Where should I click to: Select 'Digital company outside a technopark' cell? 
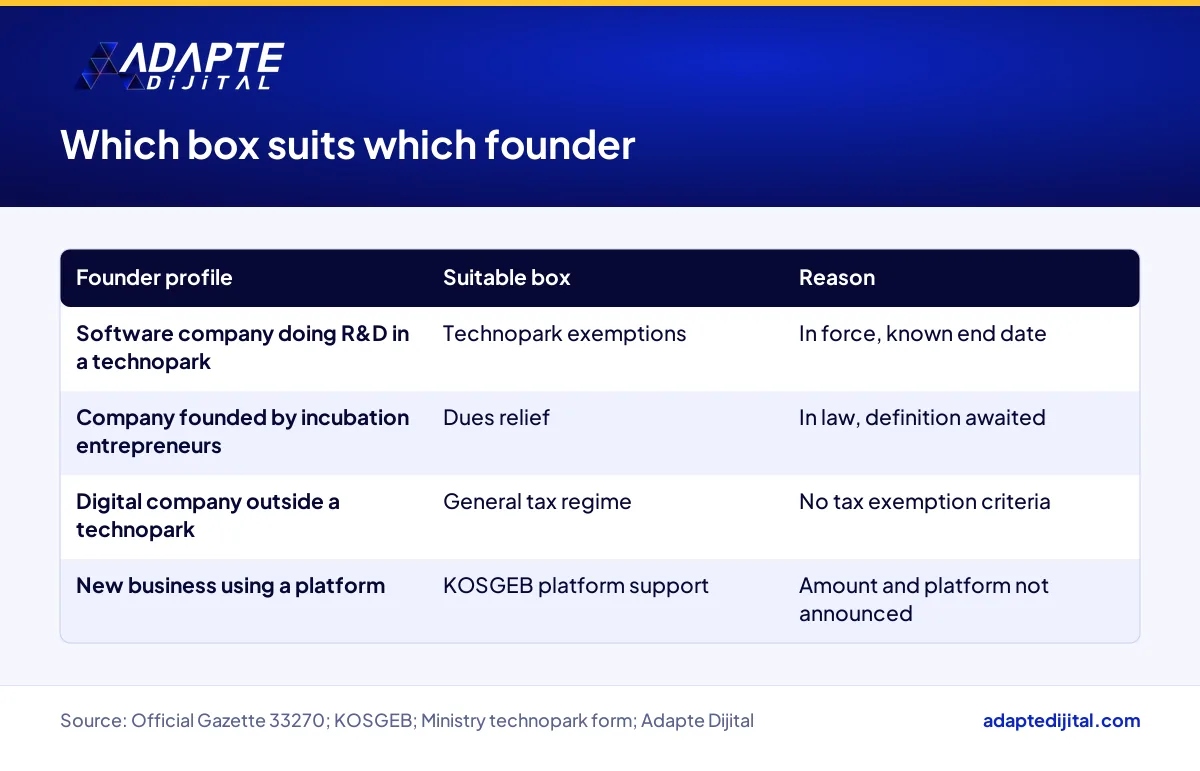coord(208,516)
